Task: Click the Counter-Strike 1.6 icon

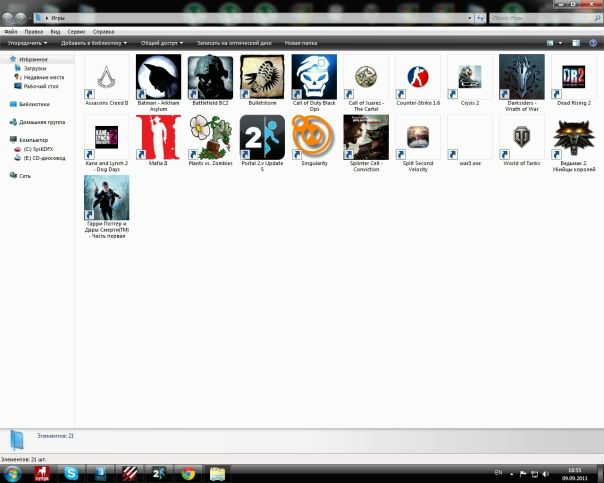Action: click(x=418, y=77)
